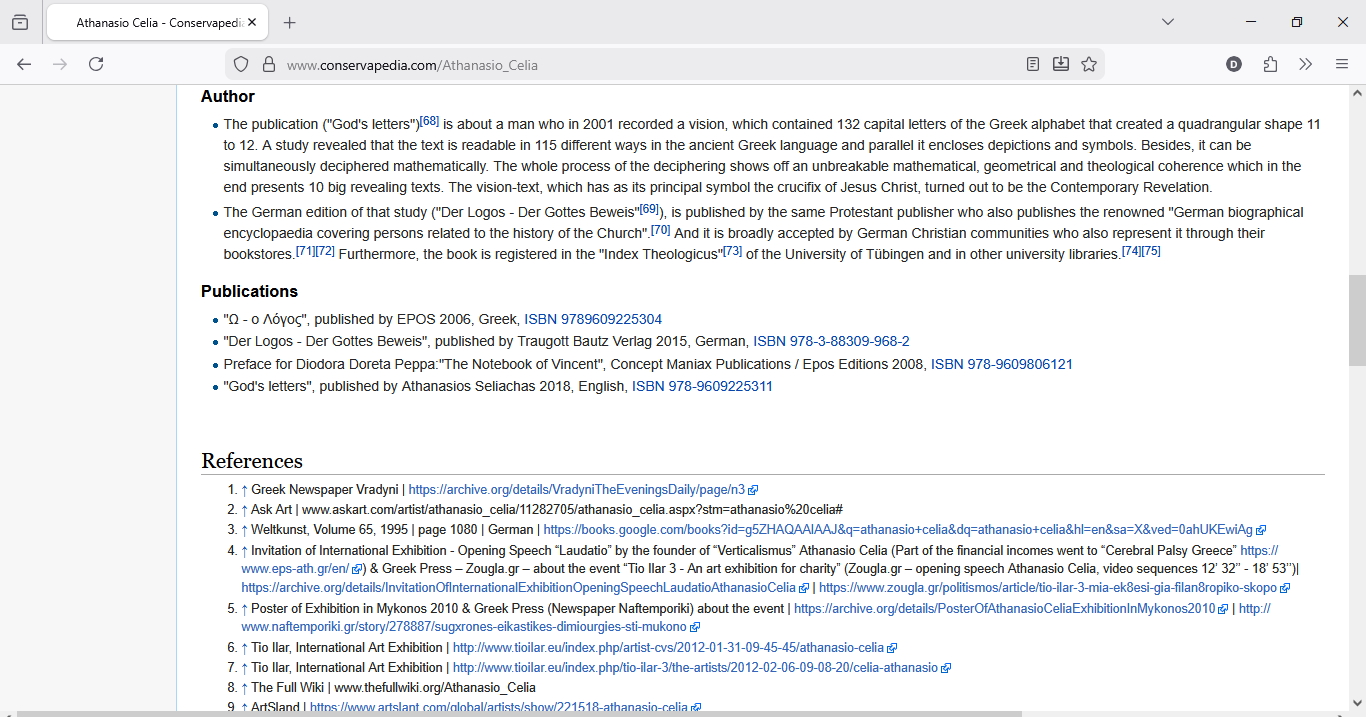
Task: Open the Extensions puzzle piece icon
Action: [x=1270, y=64]
